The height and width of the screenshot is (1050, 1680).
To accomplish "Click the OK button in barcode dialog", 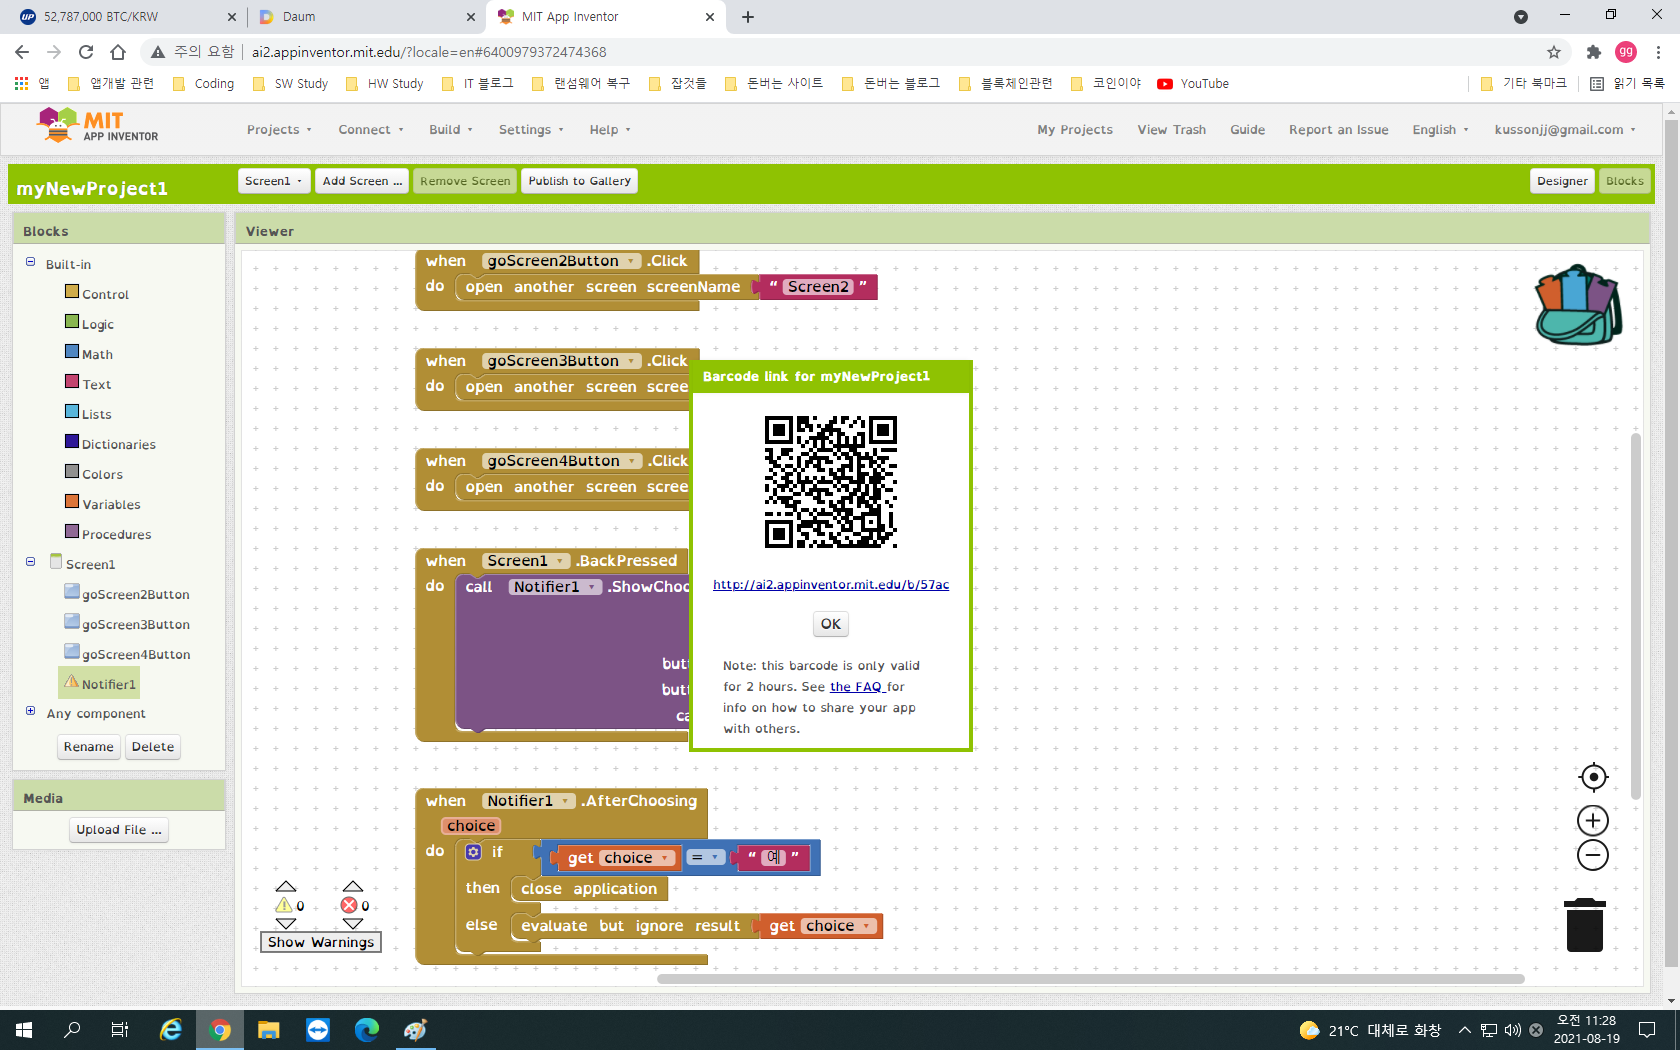I will (x=831, y=624).
